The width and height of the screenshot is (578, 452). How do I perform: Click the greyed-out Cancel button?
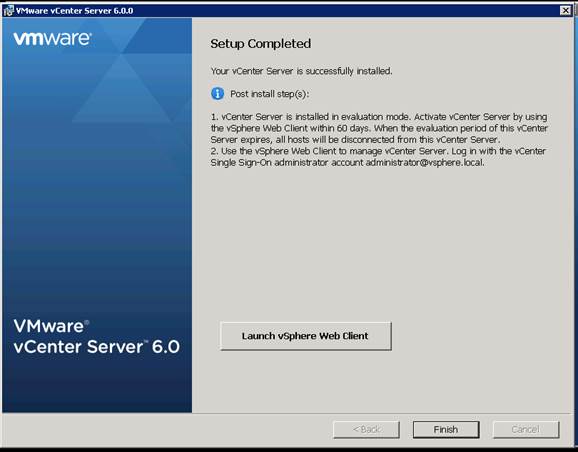pos(526,430)
